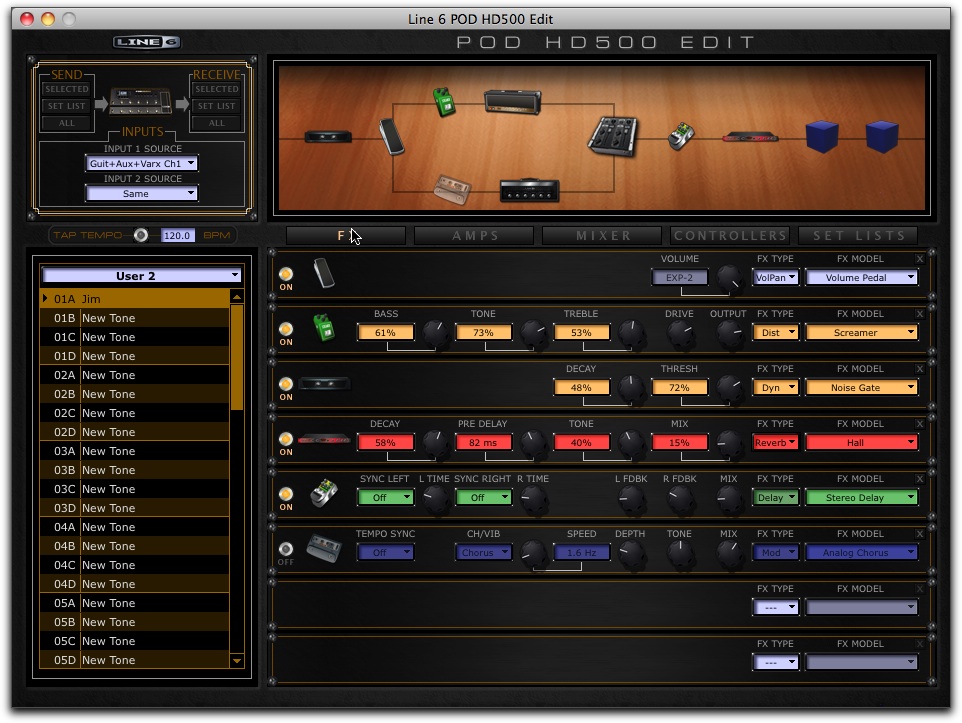962x723 pixels.
Task: Click ALL under RECEIVE
Action: pos(216,122)
